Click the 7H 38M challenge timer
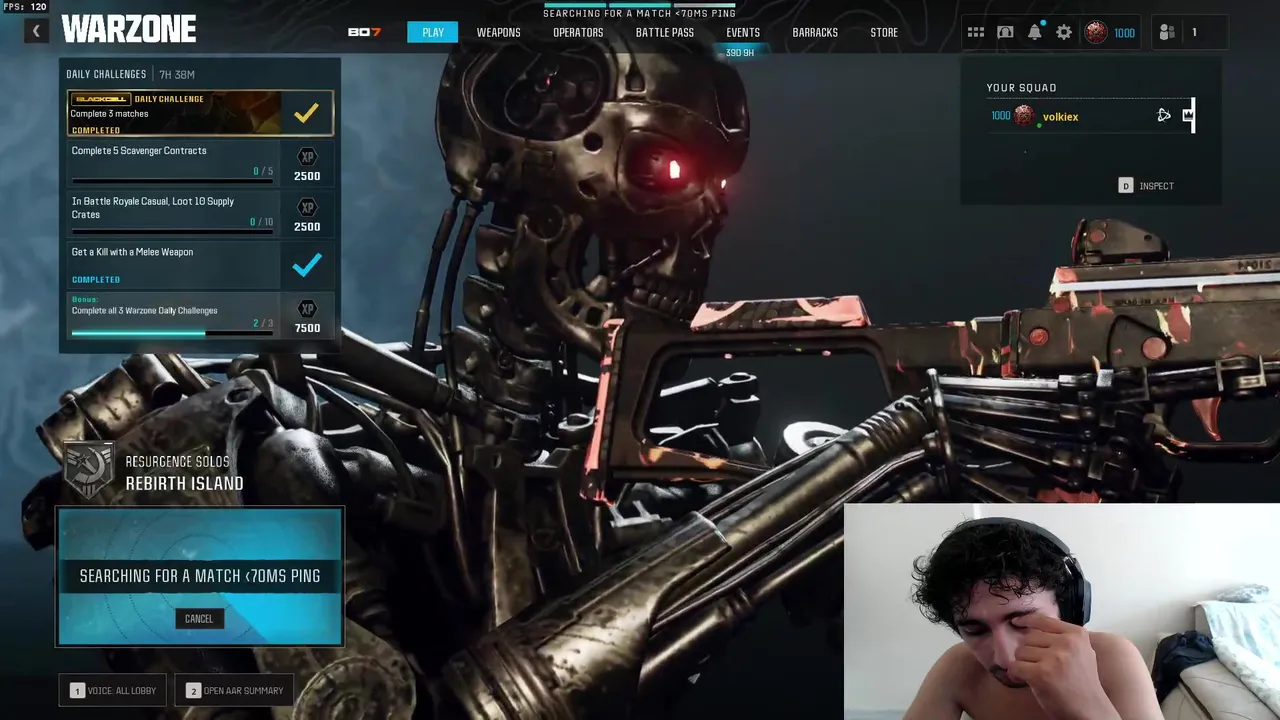This screenshot has height=720, width=1280. (177, 75)
